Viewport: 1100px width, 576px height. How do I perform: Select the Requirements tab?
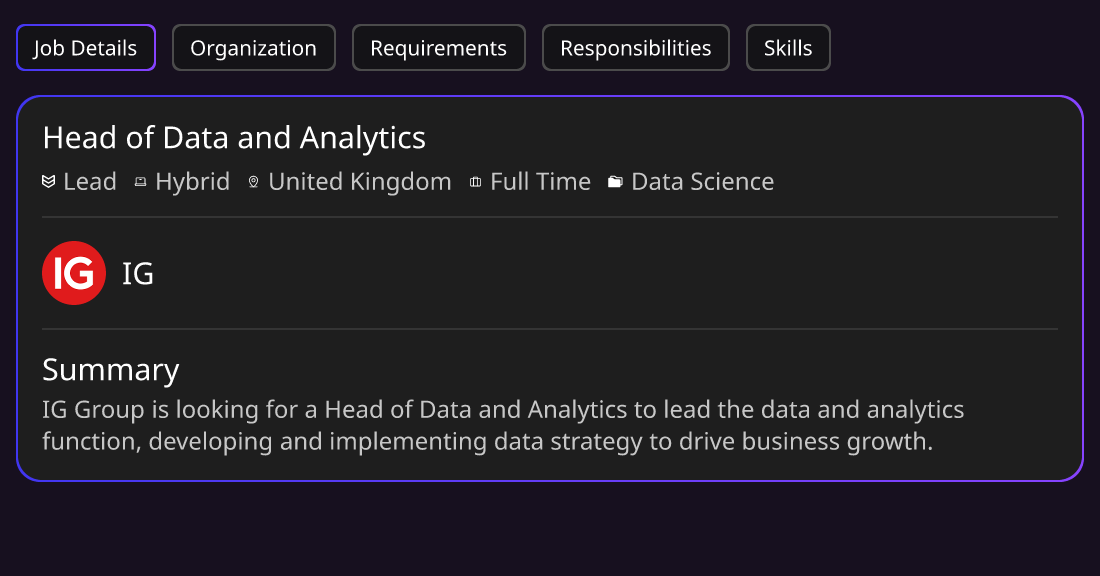(x=438, y=48)
